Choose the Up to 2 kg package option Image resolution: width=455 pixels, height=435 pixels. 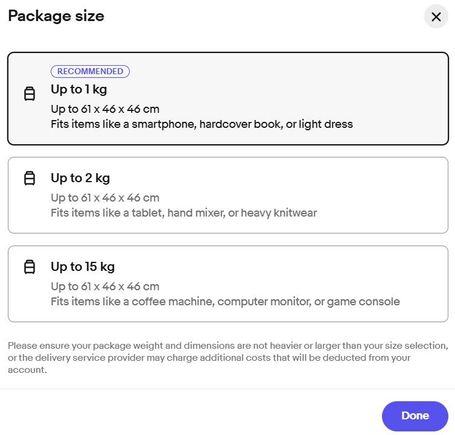228,195
